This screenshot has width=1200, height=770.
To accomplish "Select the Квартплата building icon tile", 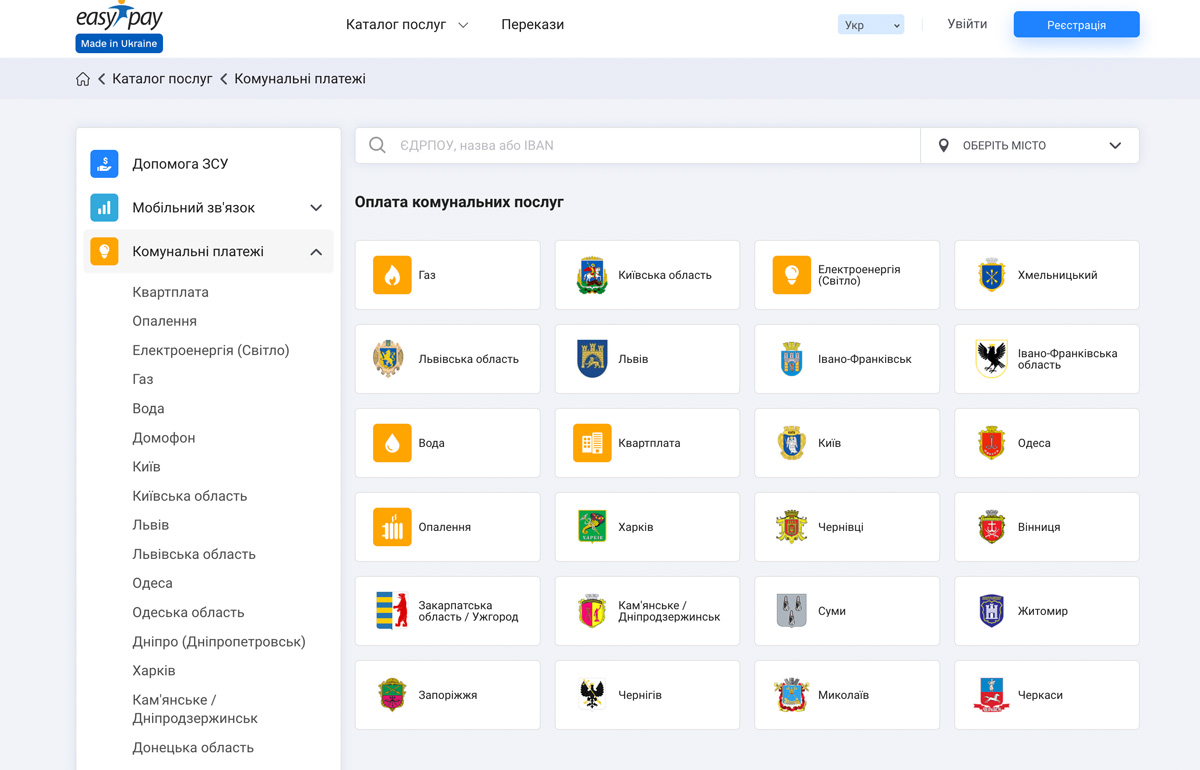I will pyautogui.click(x=591, y=443).
